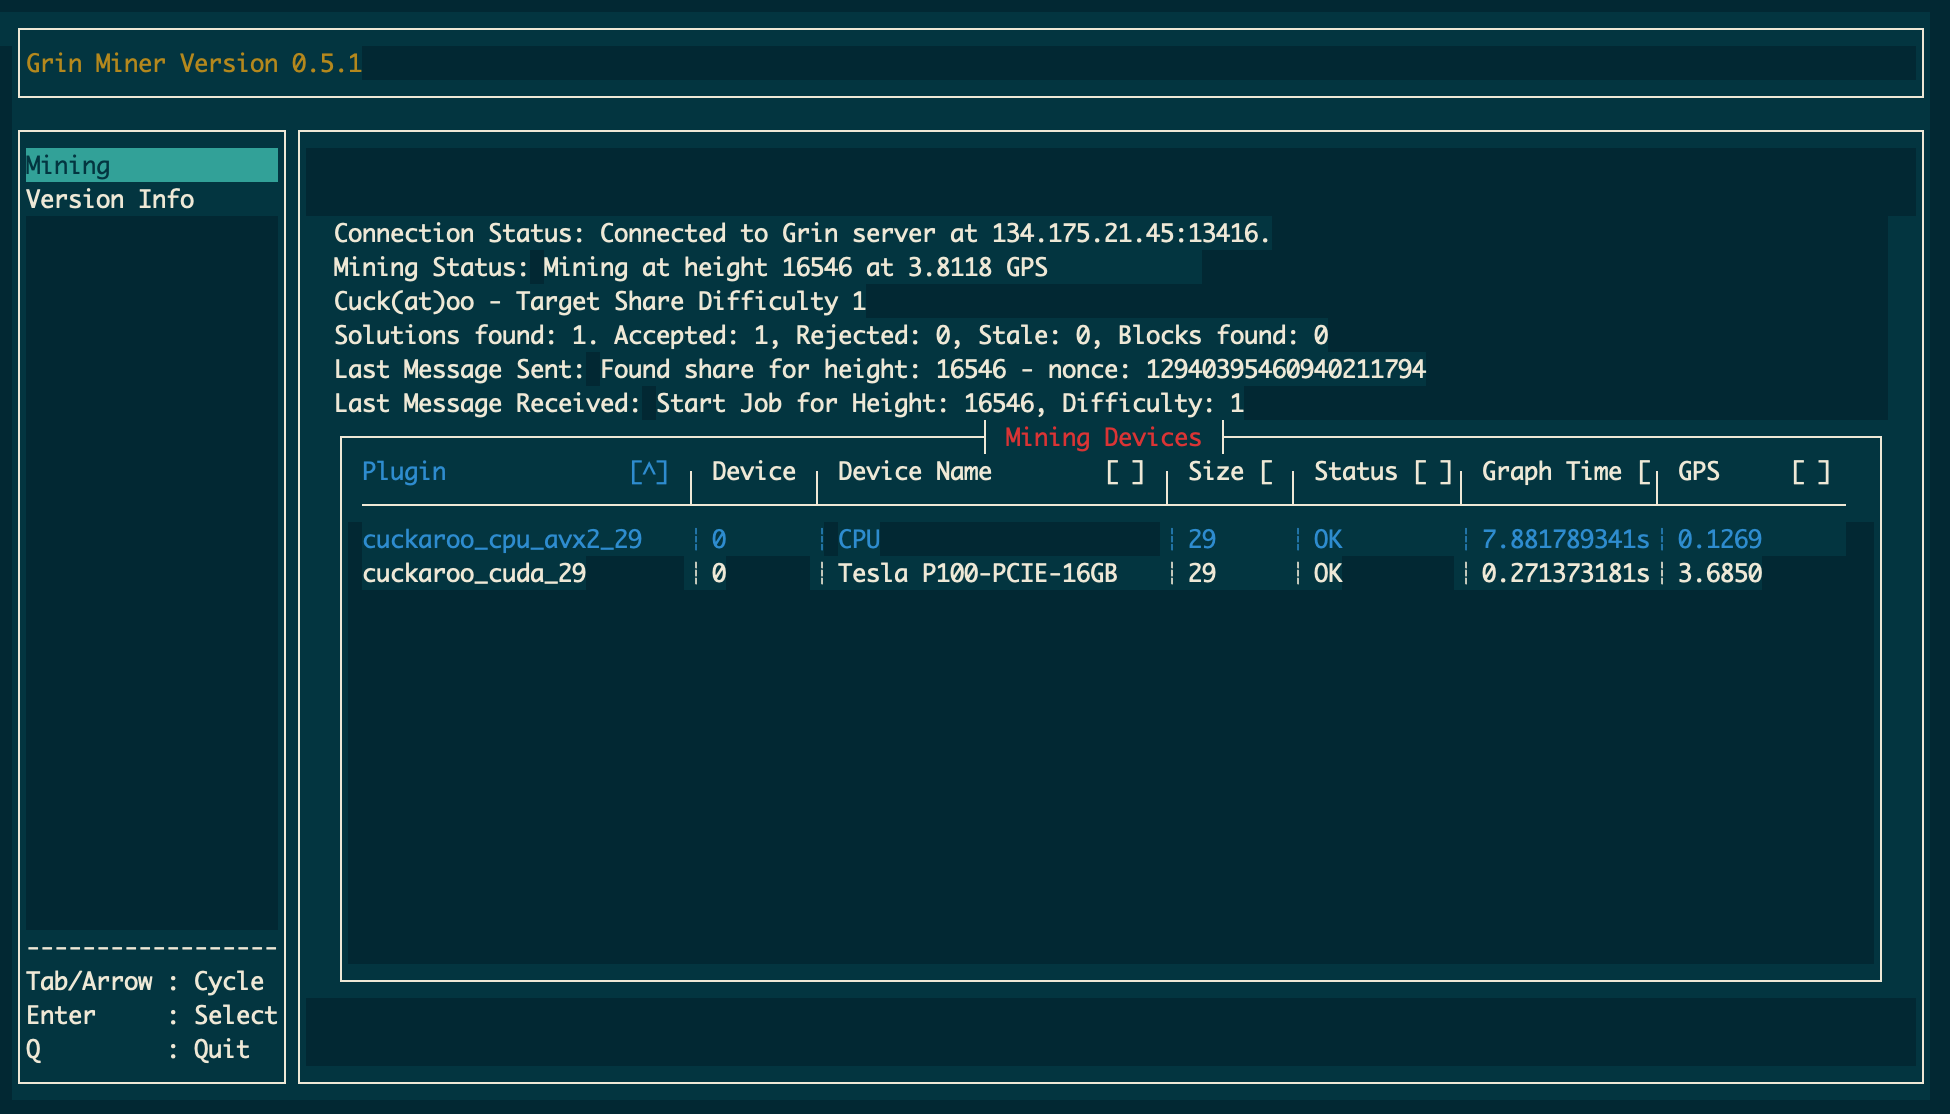Click Size value 29 in Tesla row
This screenshot has width=1950, height=1114.
pos(1202,573)
